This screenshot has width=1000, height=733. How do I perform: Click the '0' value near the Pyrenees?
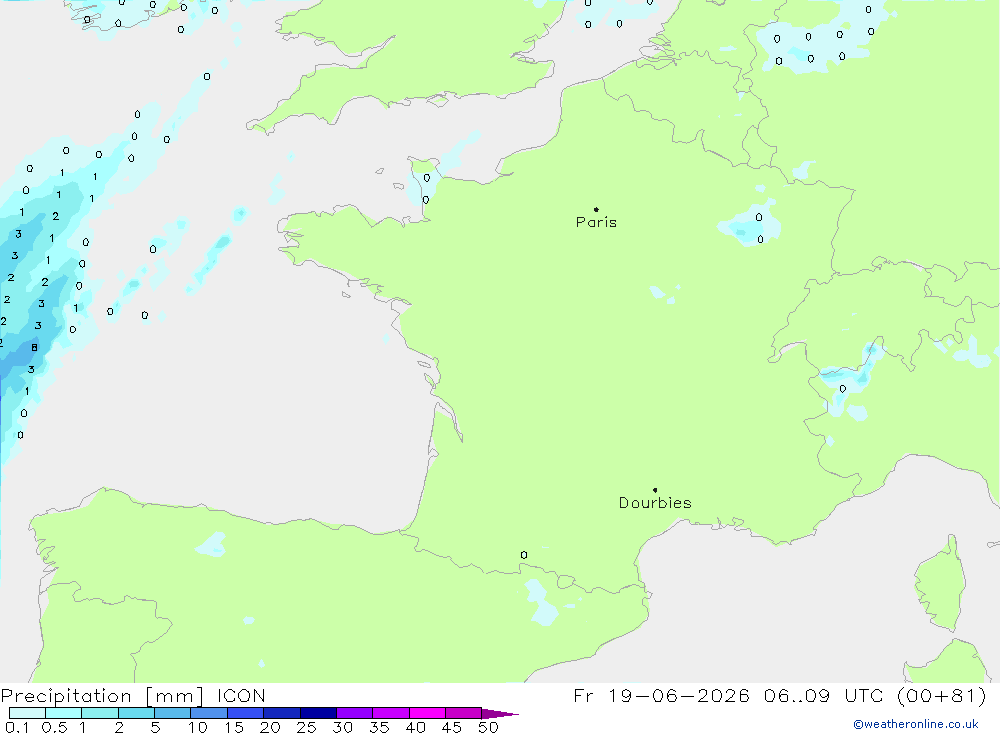pyautogui.click(x=524, y=555)
